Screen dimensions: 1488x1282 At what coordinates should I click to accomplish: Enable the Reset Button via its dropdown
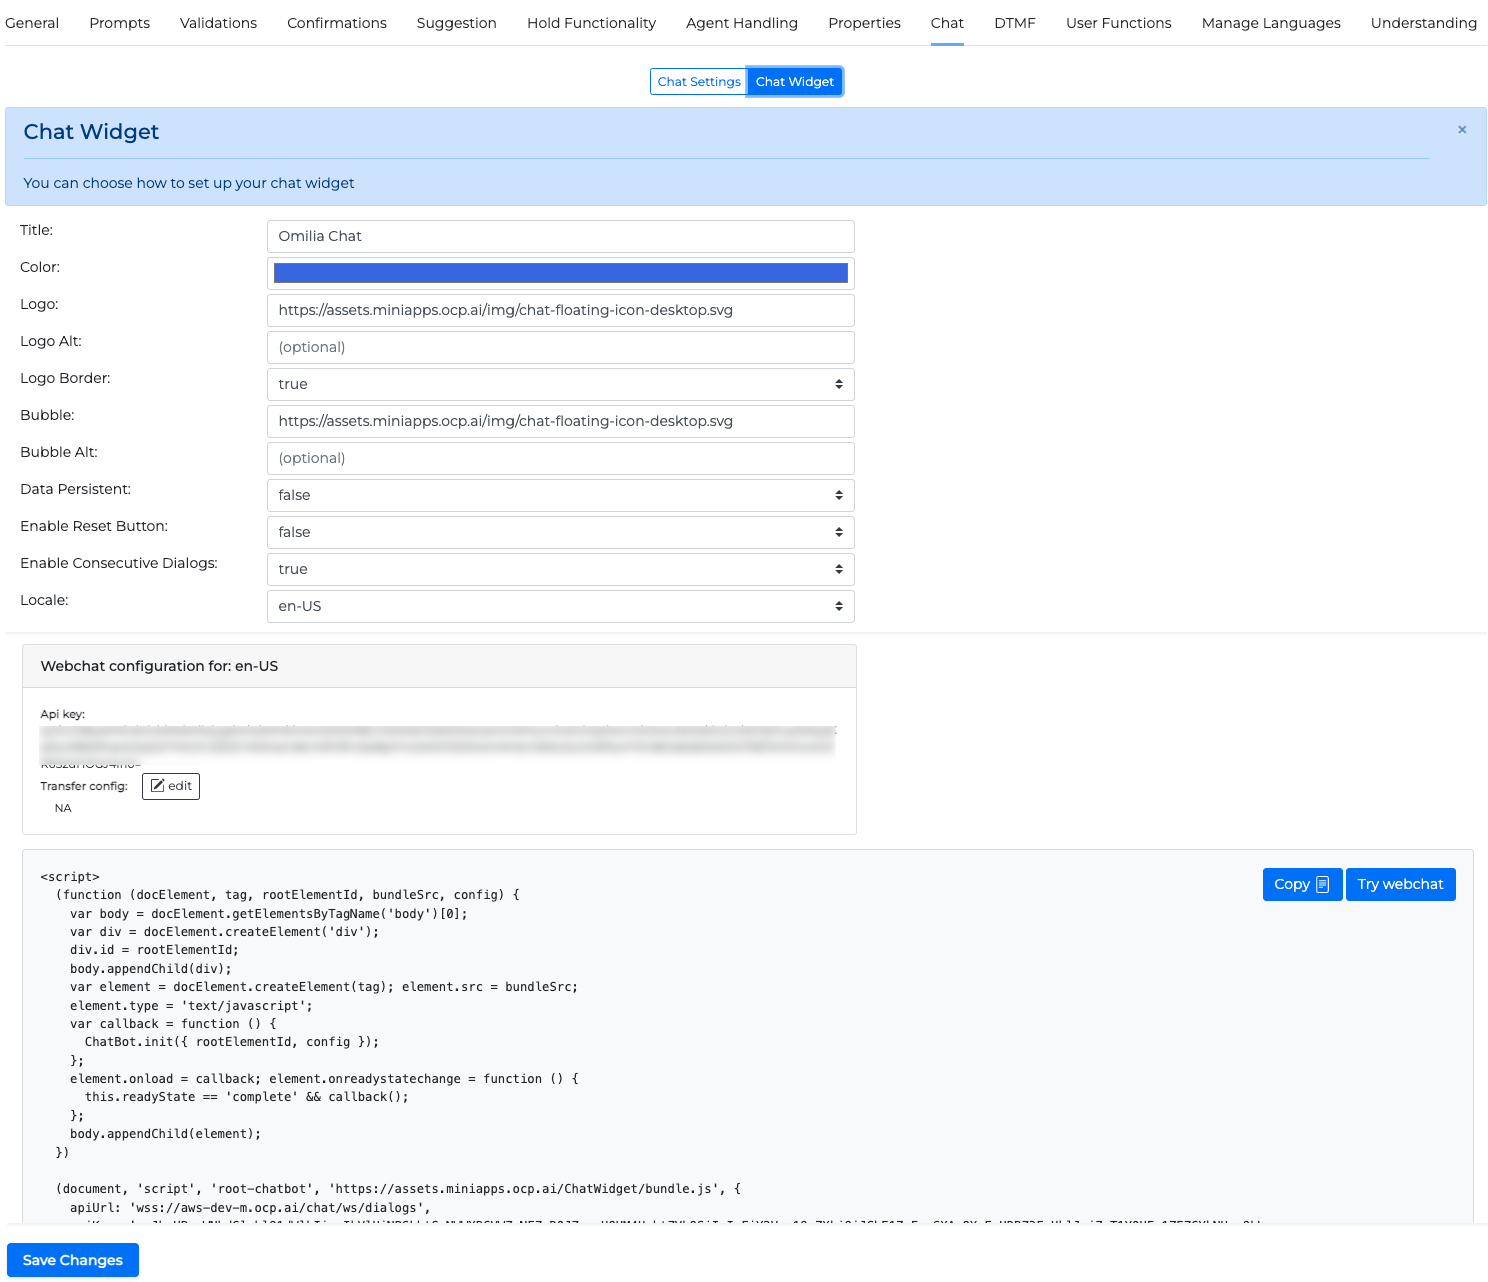pyautogui.click(x=560, y=532)
